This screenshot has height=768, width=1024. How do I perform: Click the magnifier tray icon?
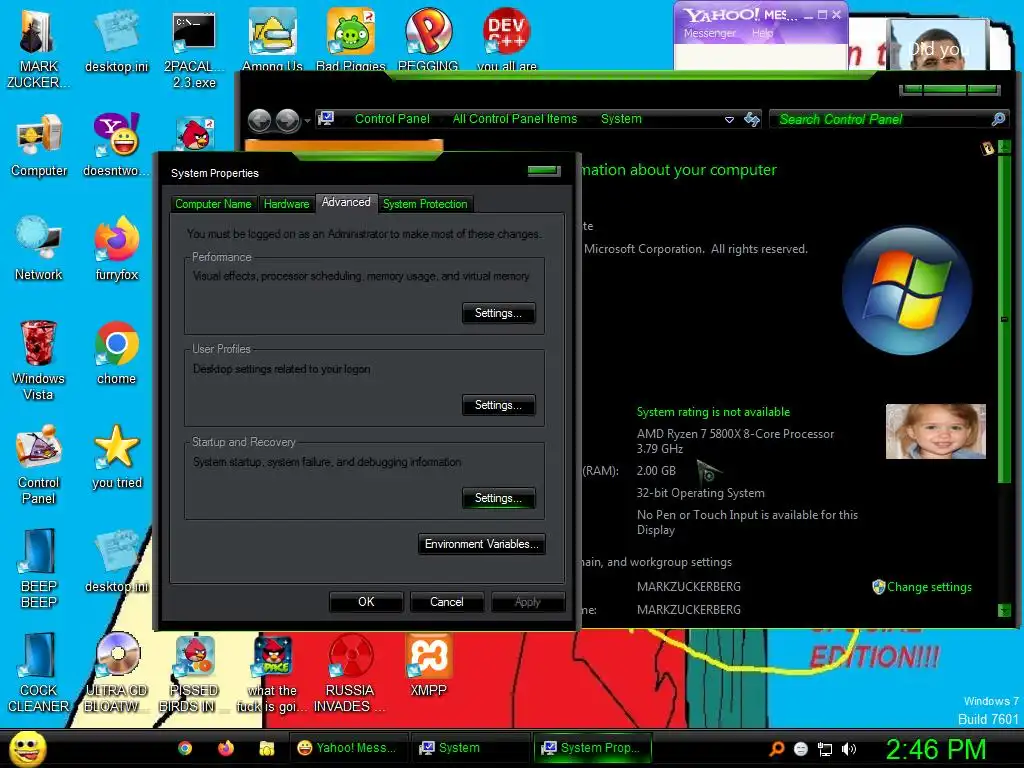tap(776, 749)
